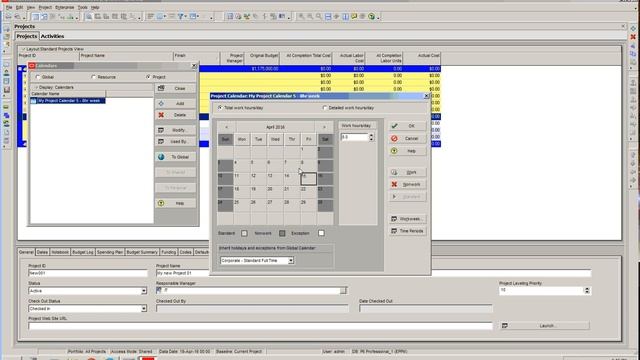Open the Status dropdown showing Active
The height and width of the screenshot is (360, 640).
point(144,291)
